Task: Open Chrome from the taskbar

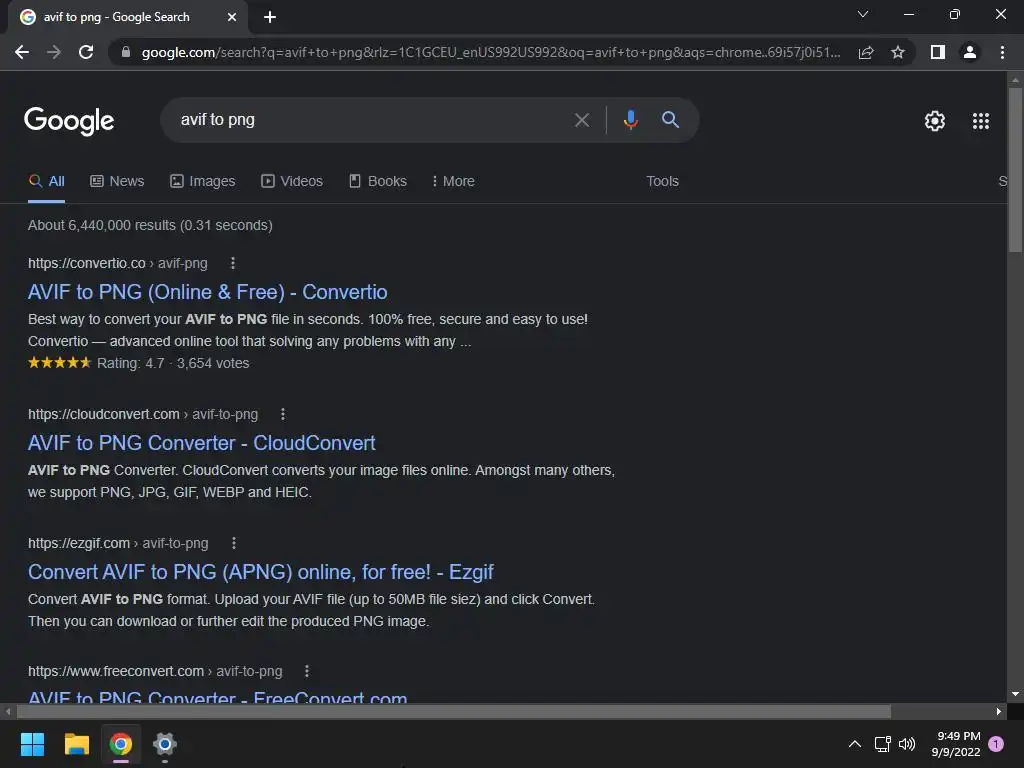Action: tap(121, 744)
